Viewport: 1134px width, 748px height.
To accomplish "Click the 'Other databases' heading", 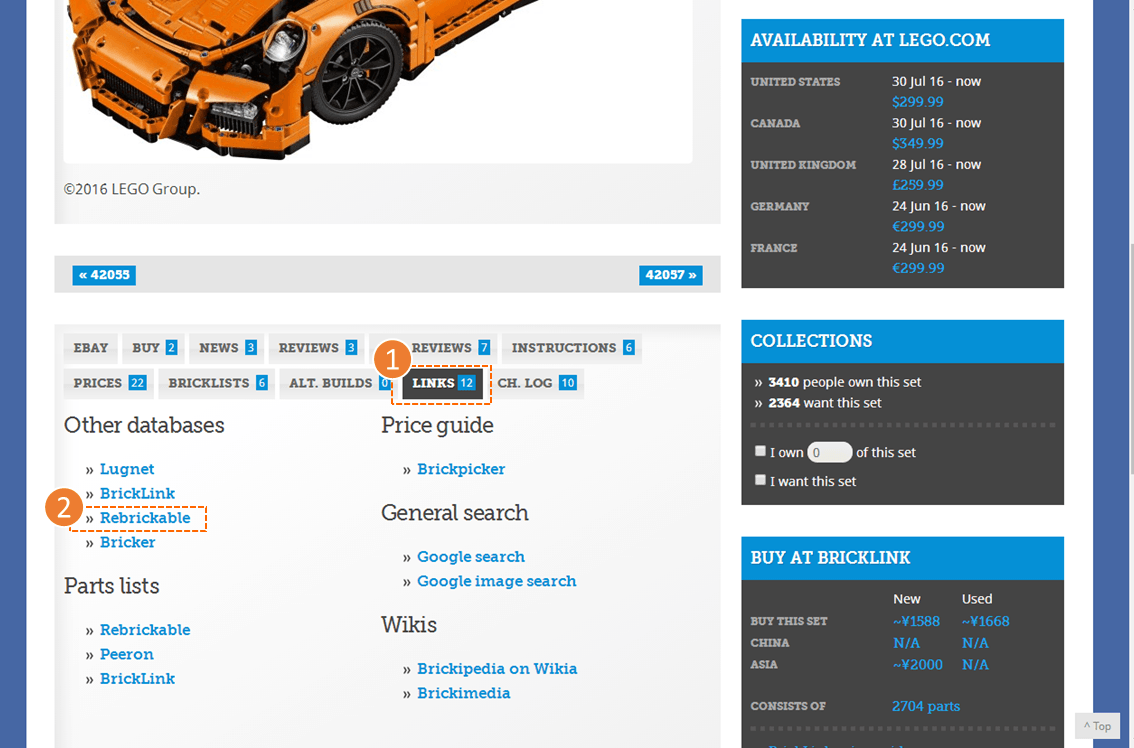I will (x=144, y=425).
